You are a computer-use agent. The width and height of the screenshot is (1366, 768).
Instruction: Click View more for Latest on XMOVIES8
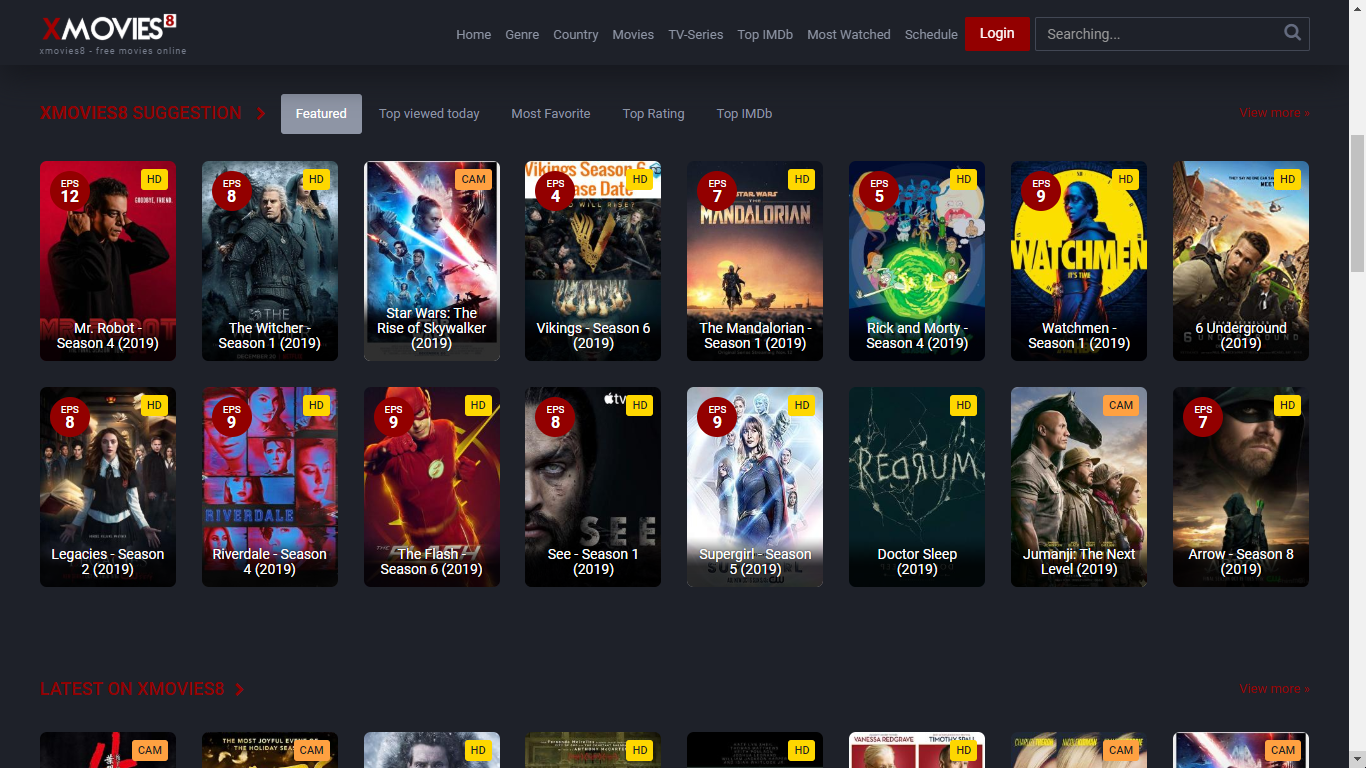pyautogui.click(x=1275, y=689)
